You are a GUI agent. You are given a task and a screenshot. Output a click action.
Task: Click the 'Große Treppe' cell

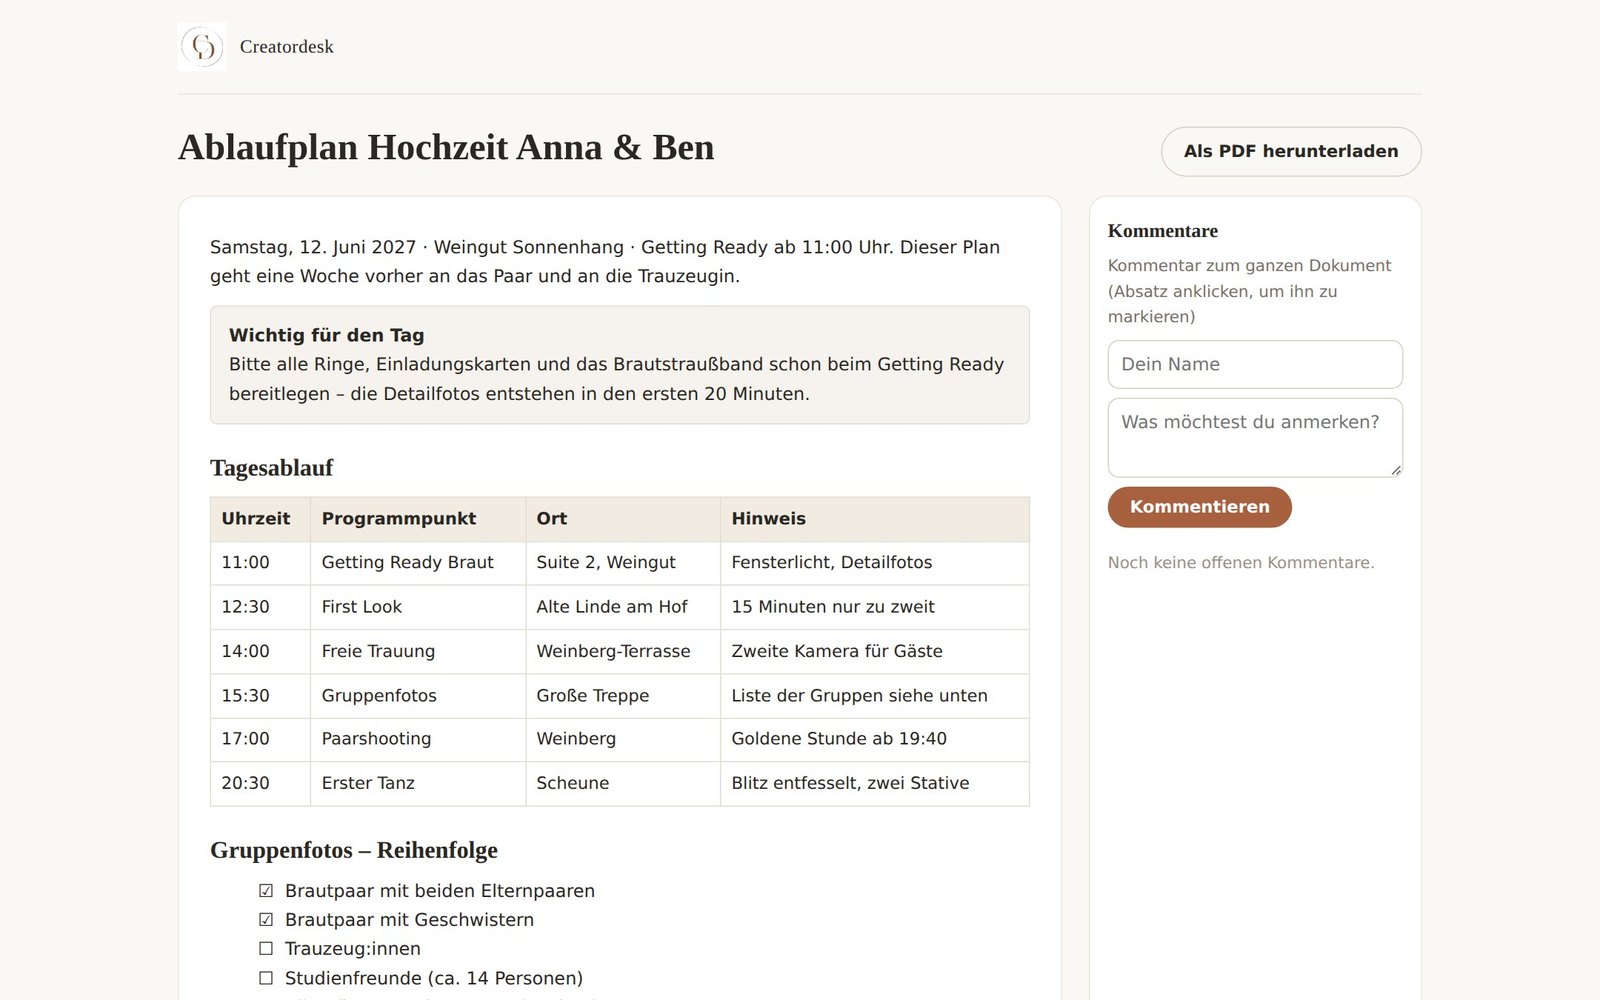tap(623, 696)
